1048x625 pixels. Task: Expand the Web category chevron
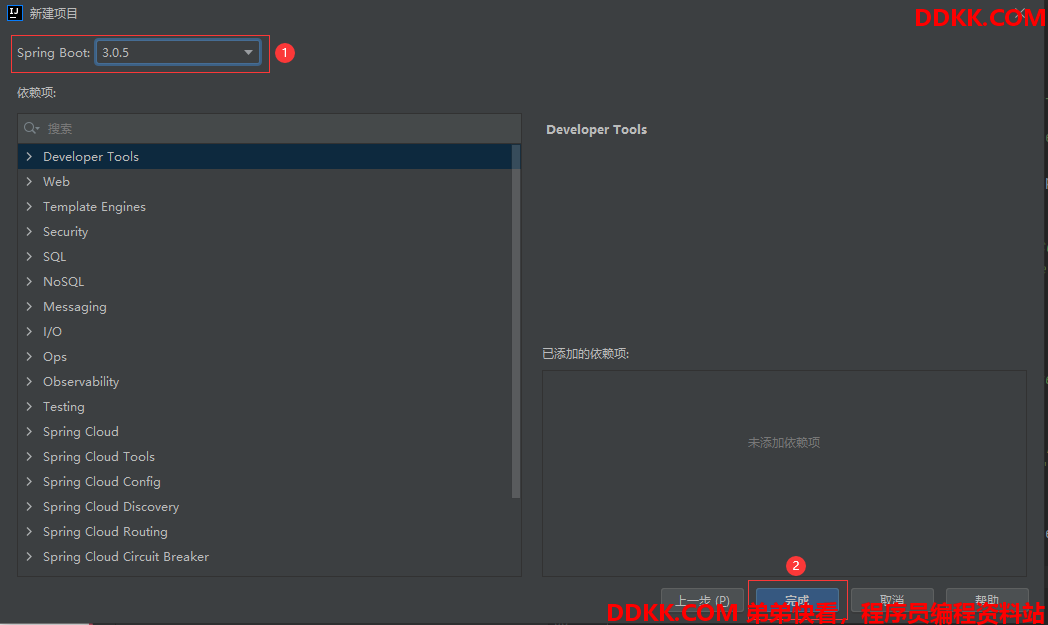[29, 181]
